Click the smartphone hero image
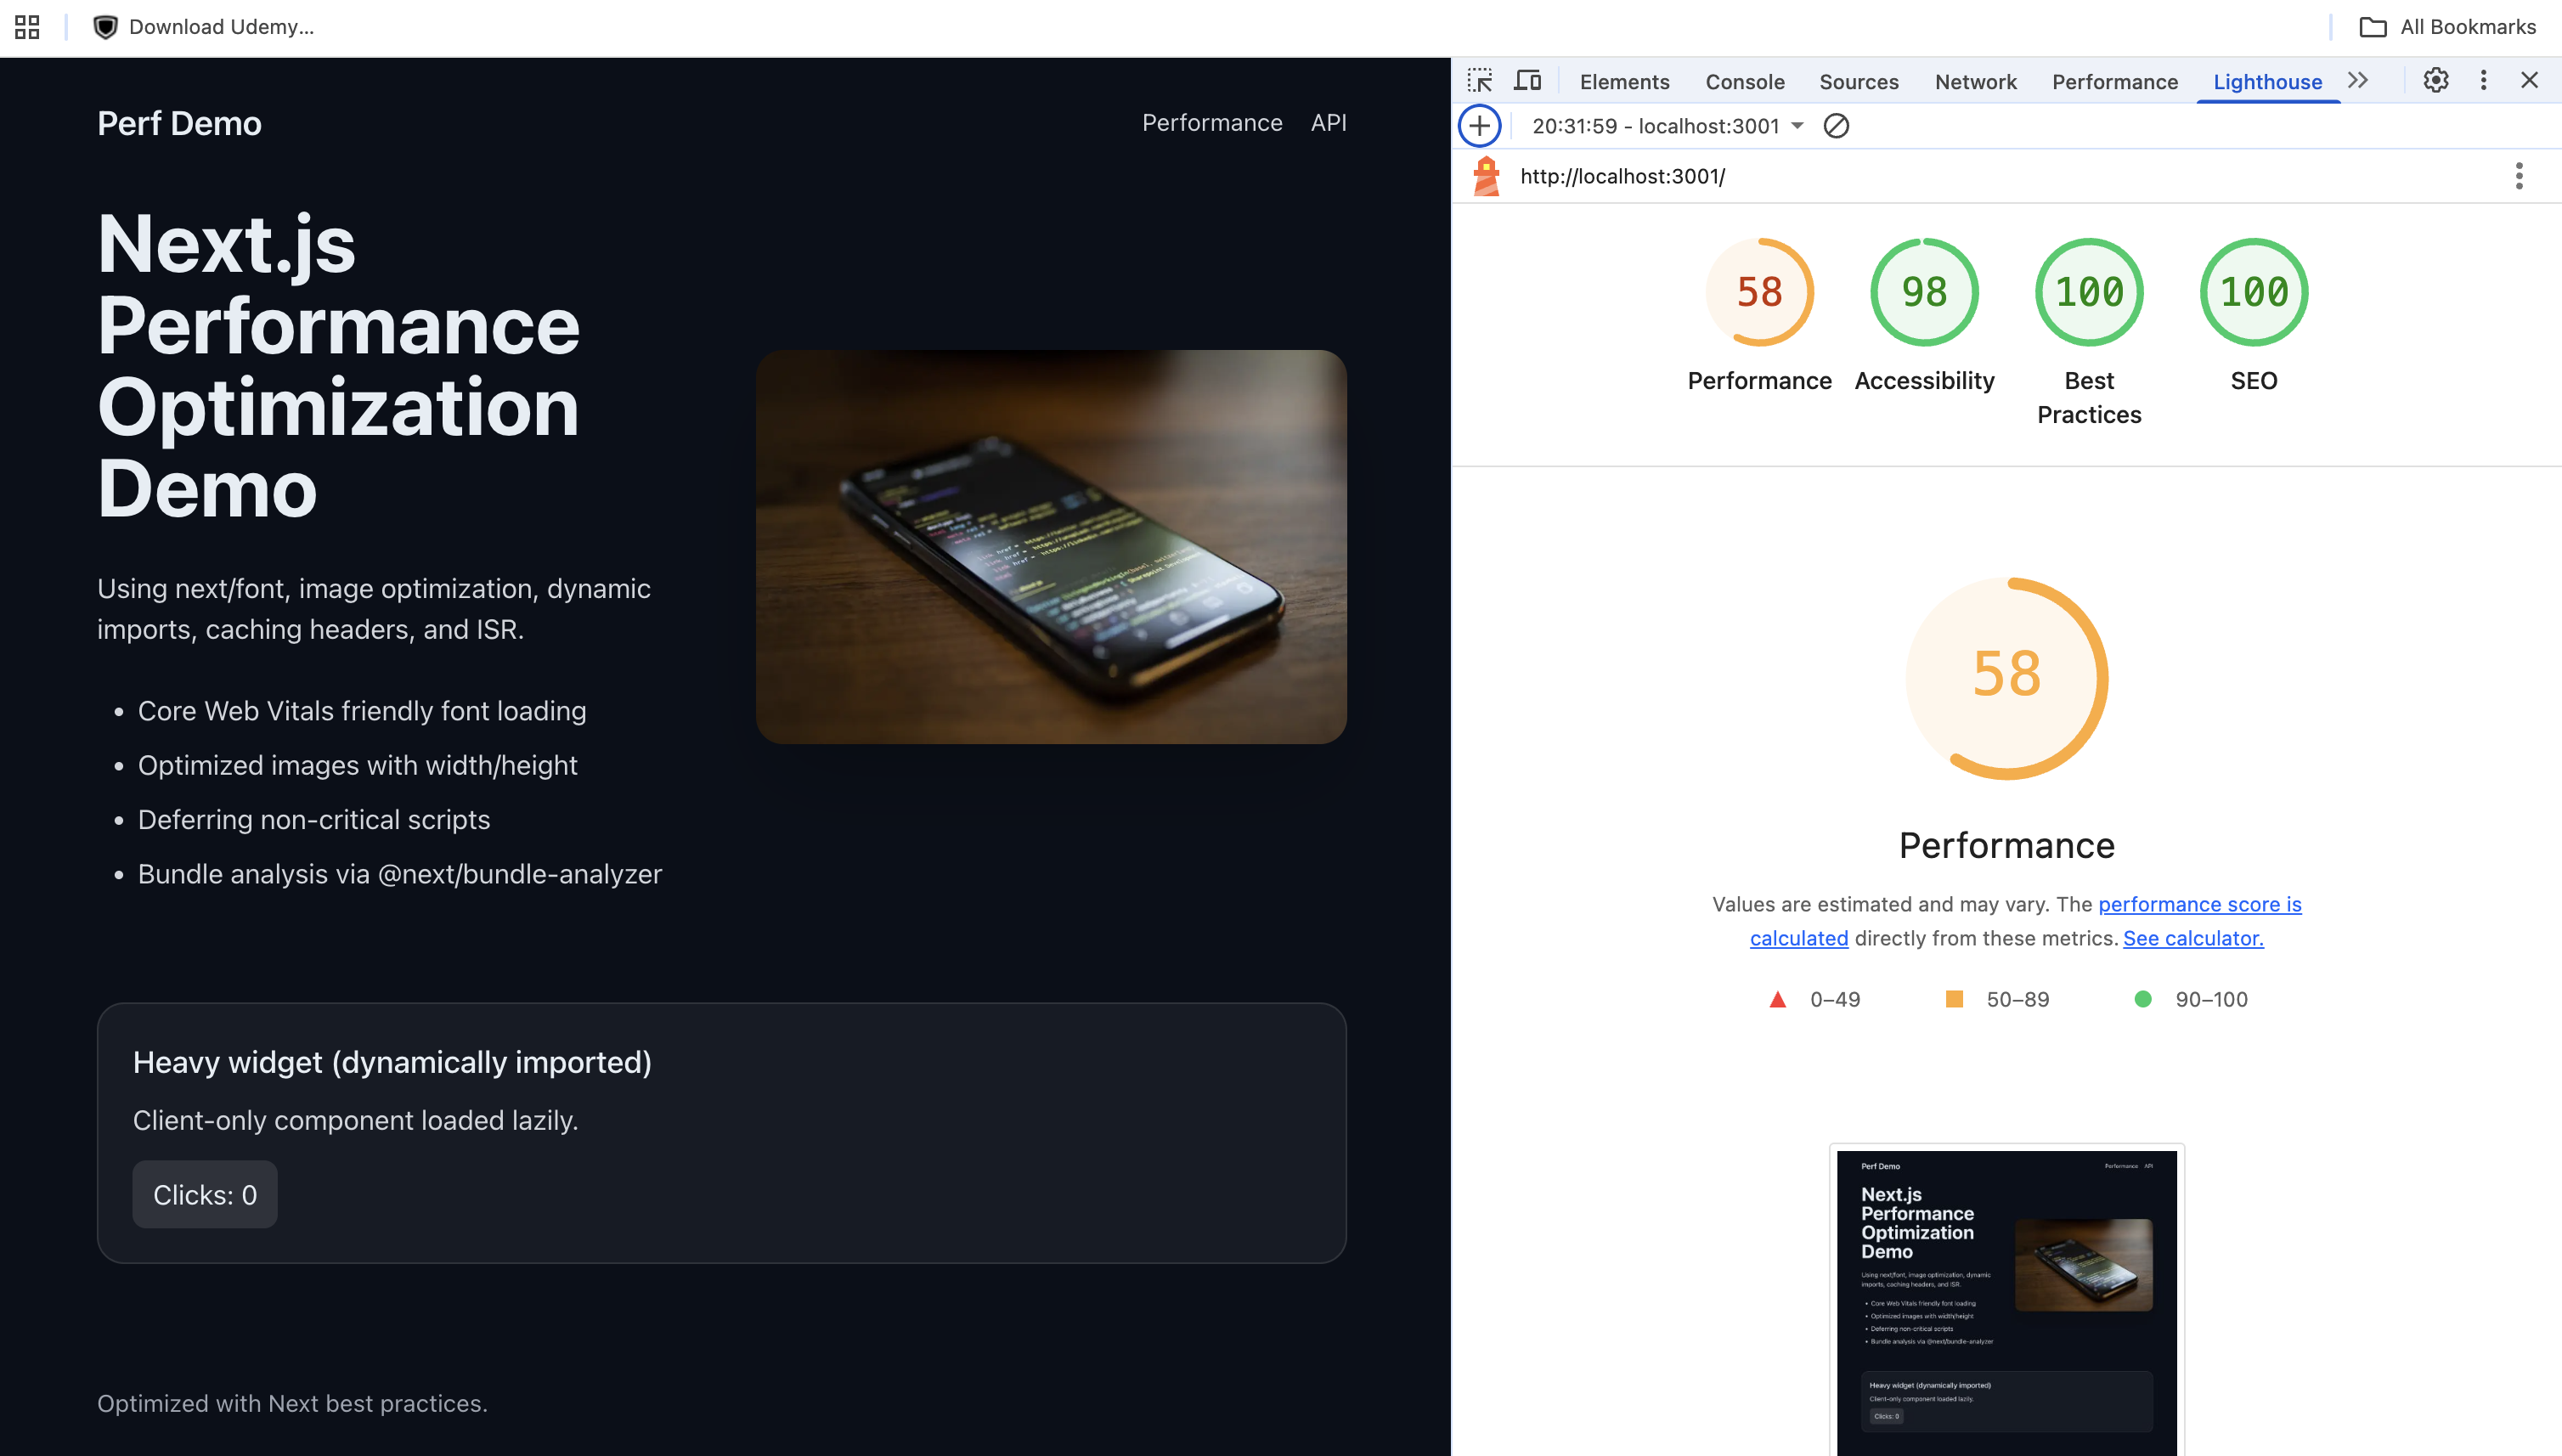Screen dimensions: 2562x1456 [1051, 546]
